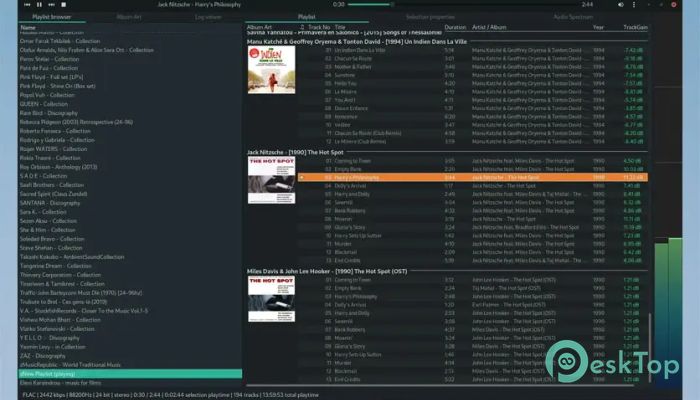Skip to the next track
700x400 pixels.
tap(51, 4)
